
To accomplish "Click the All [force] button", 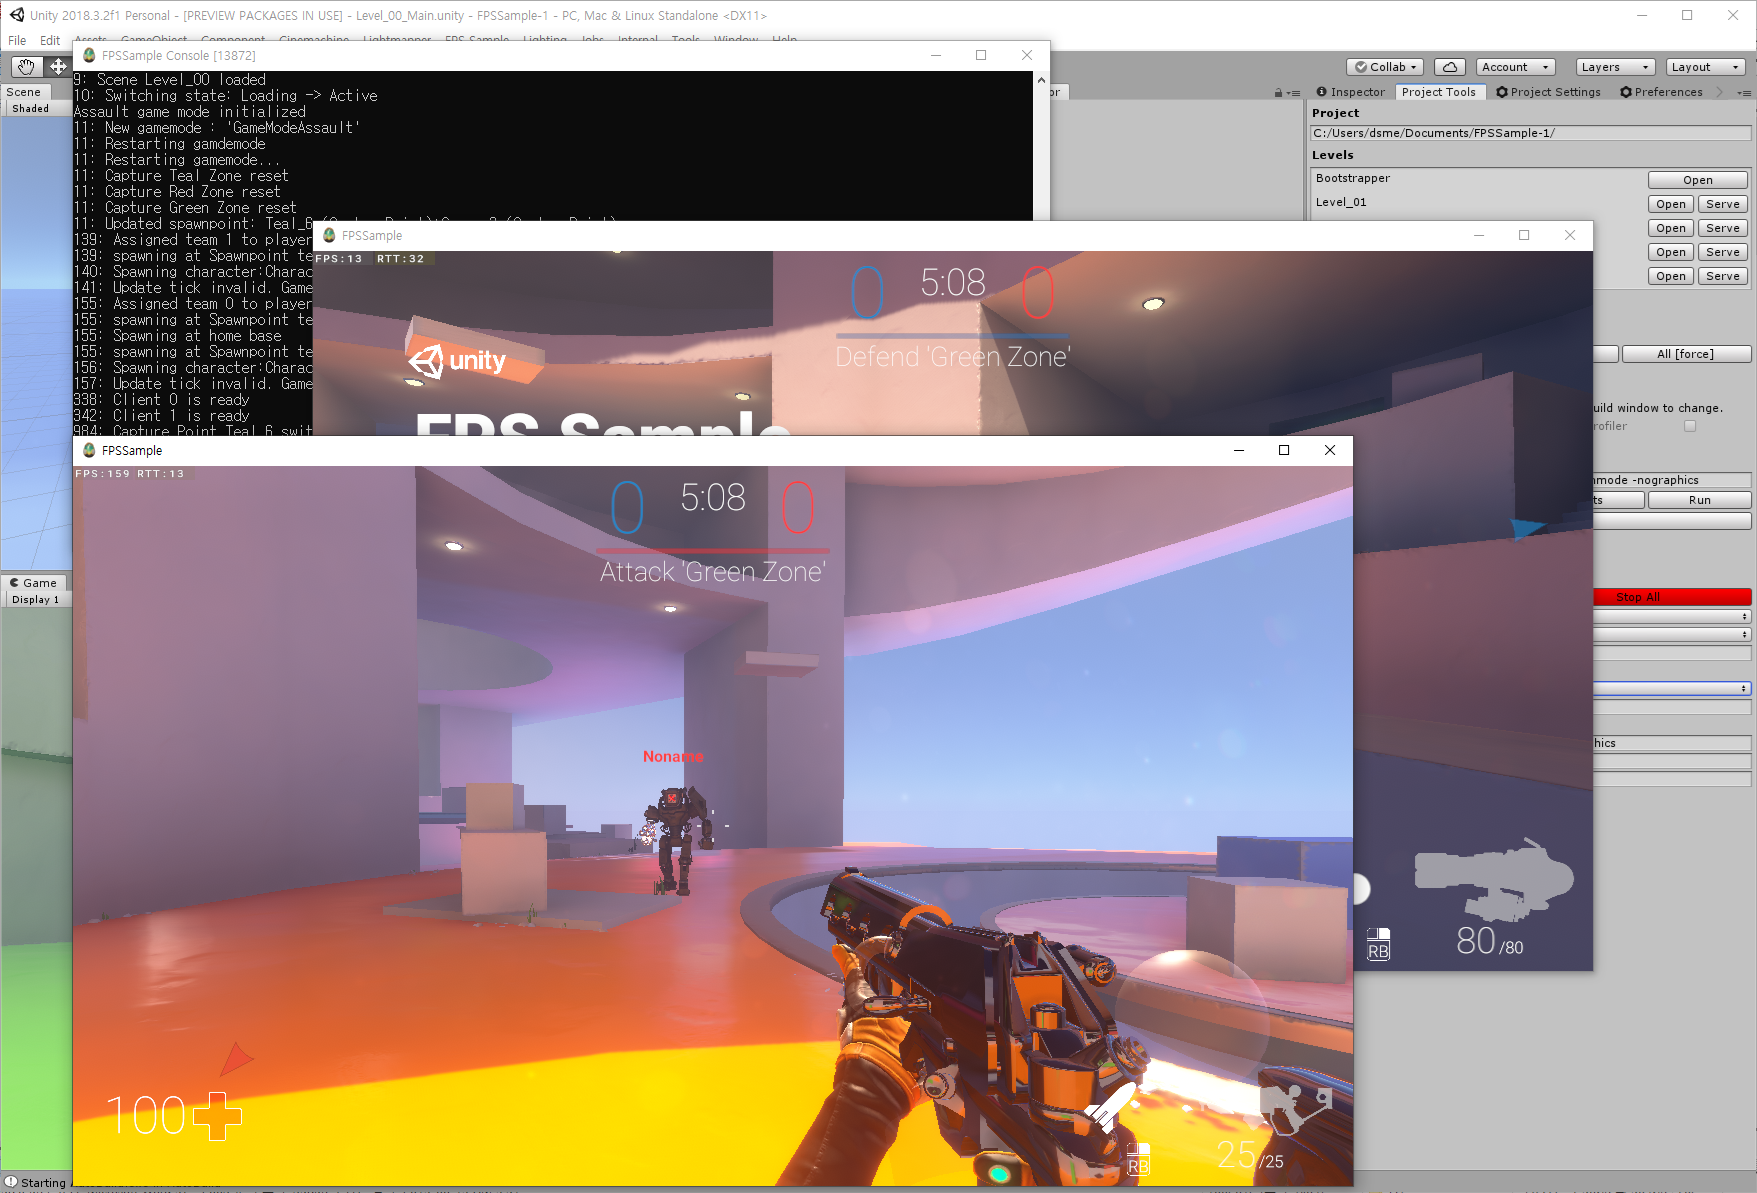I will (1685, 354).
